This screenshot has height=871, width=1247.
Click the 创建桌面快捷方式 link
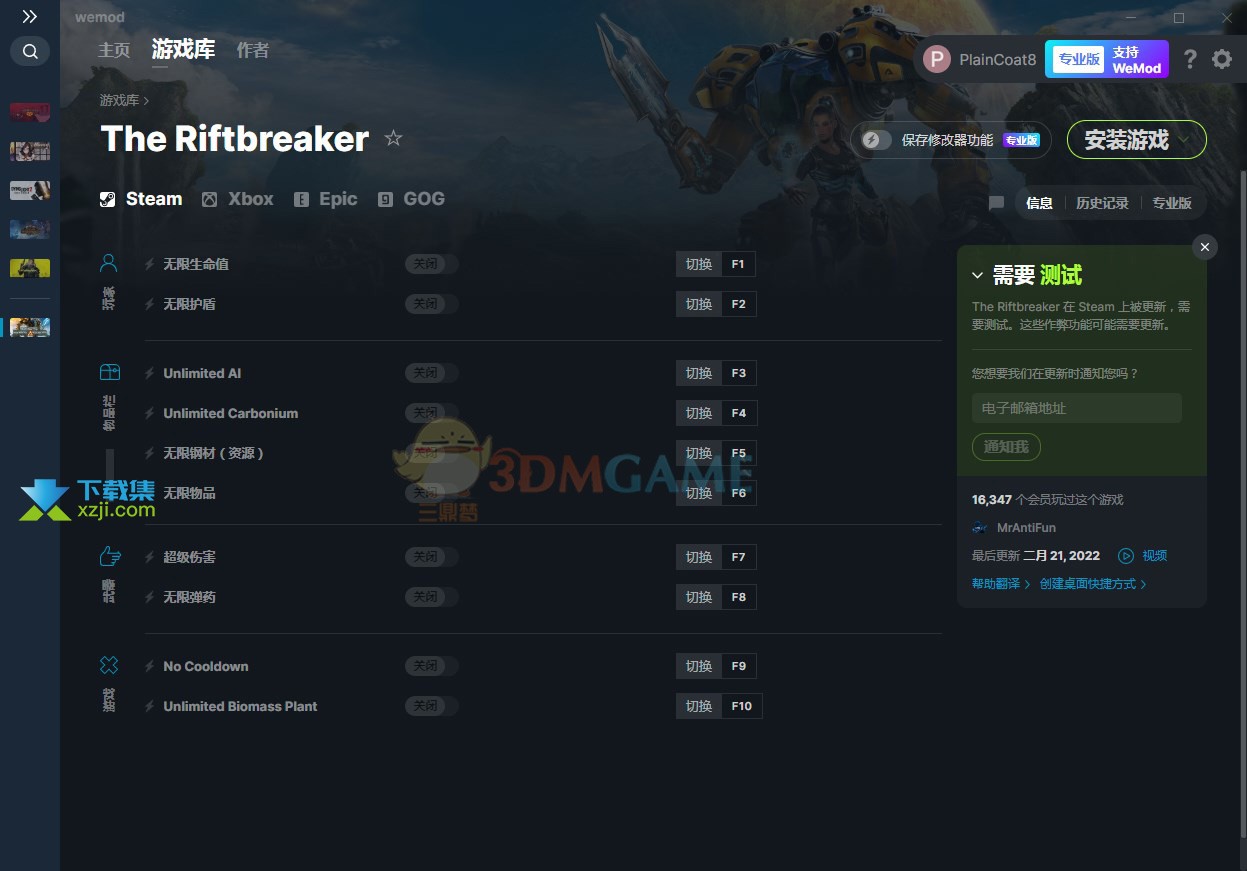point(1093,584)
